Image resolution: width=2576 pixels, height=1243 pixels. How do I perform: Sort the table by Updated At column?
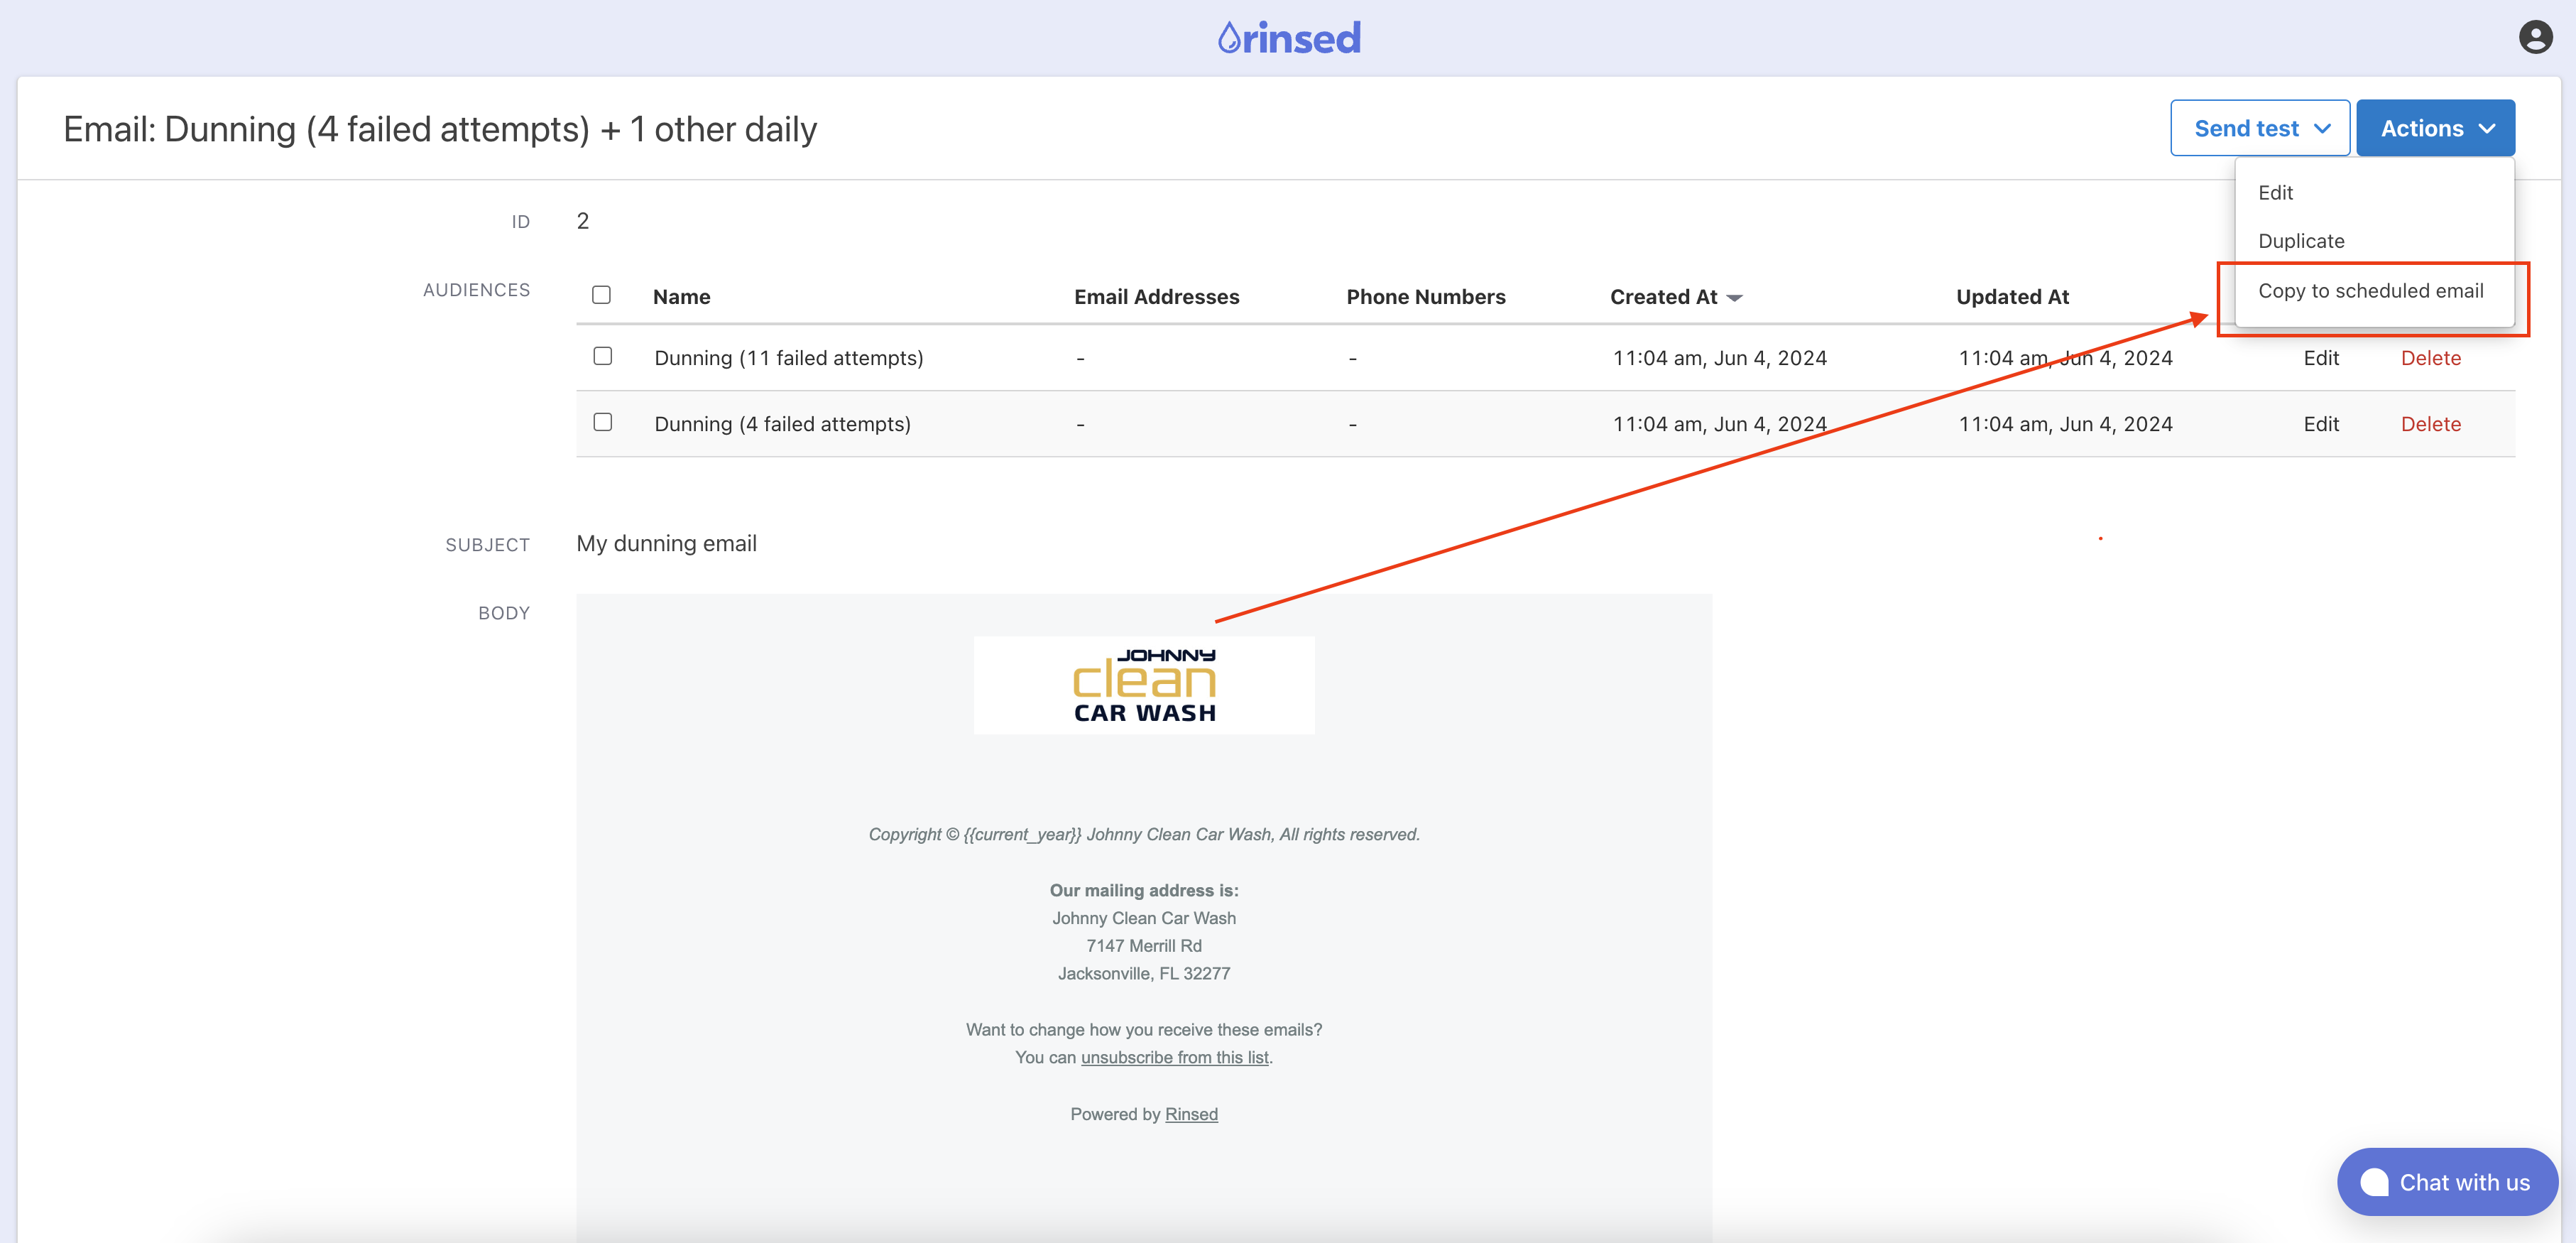point(2012,297)
